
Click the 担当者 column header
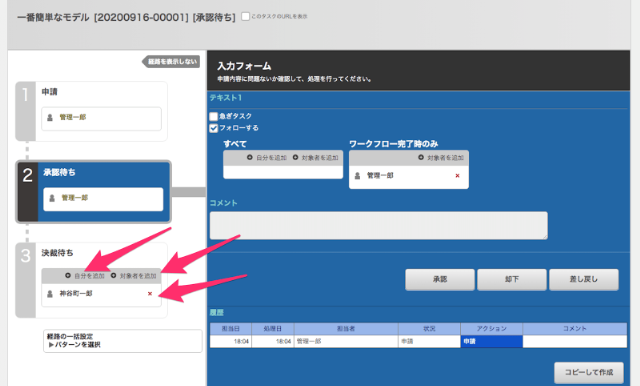pos(346,329)
